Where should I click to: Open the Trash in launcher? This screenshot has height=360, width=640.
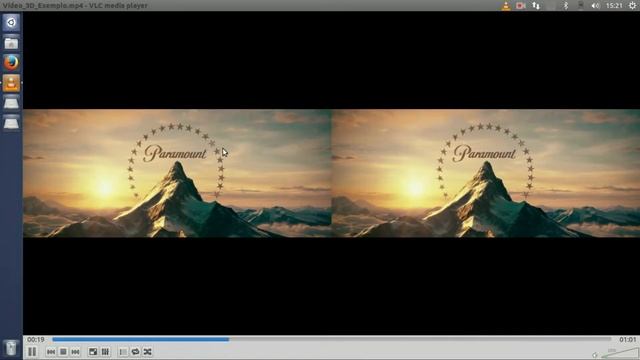(11, 348)
